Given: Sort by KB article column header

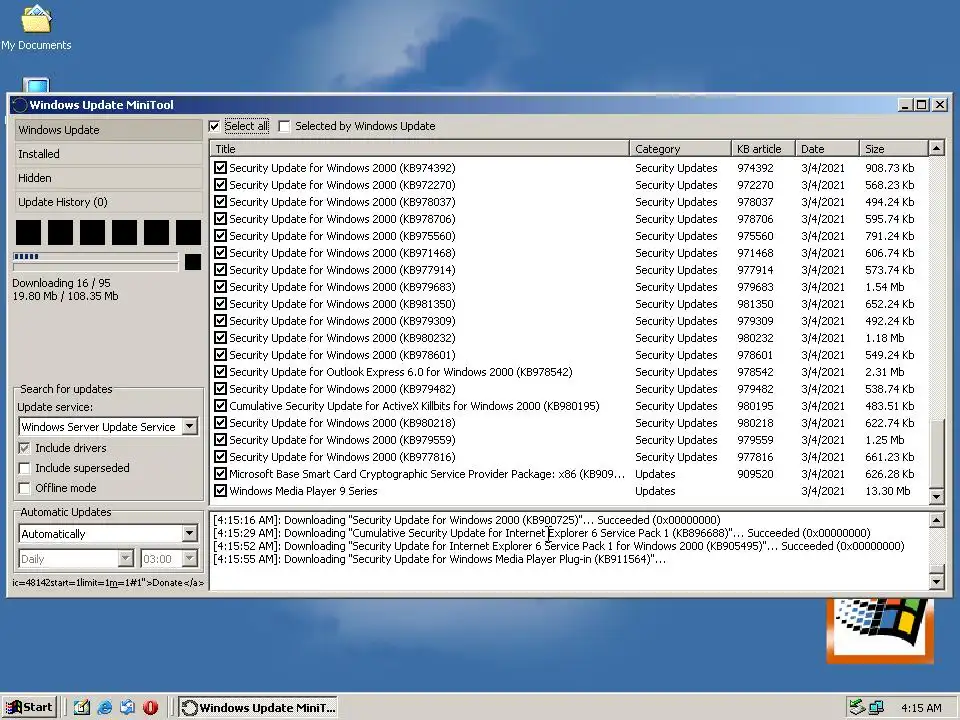Looking at the screenshot, I should 763,149.
